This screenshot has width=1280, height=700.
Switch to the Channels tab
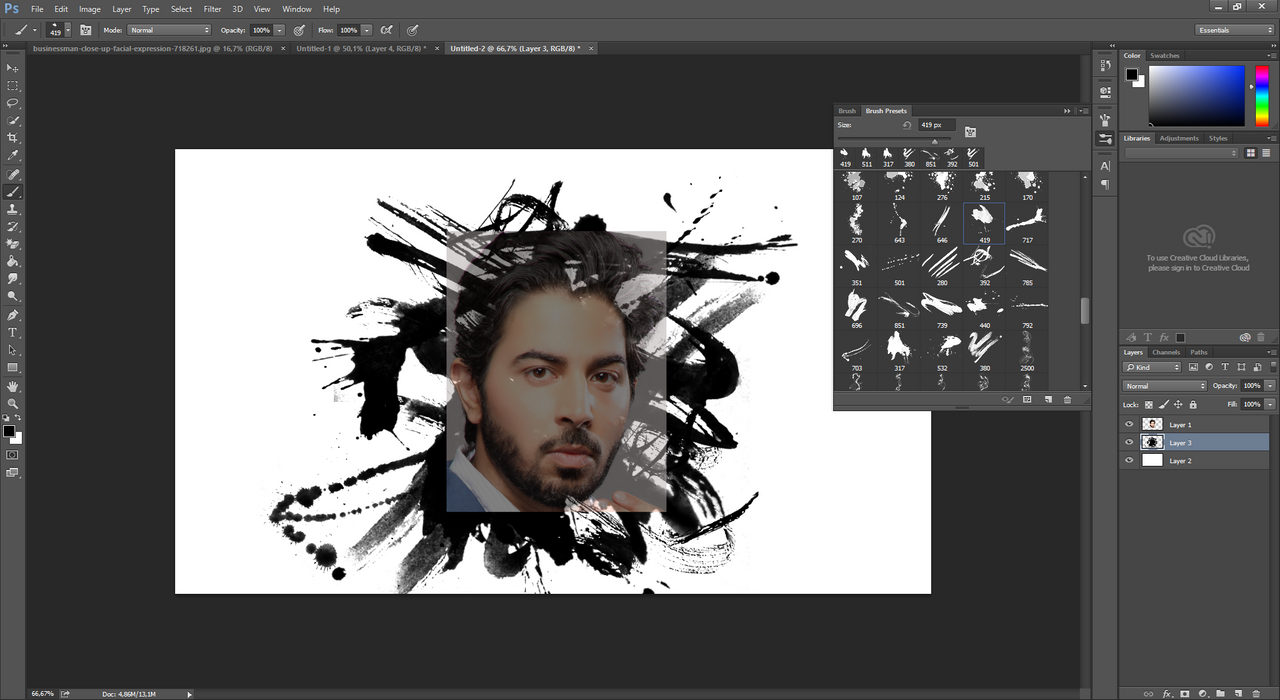coord(1166,352)
